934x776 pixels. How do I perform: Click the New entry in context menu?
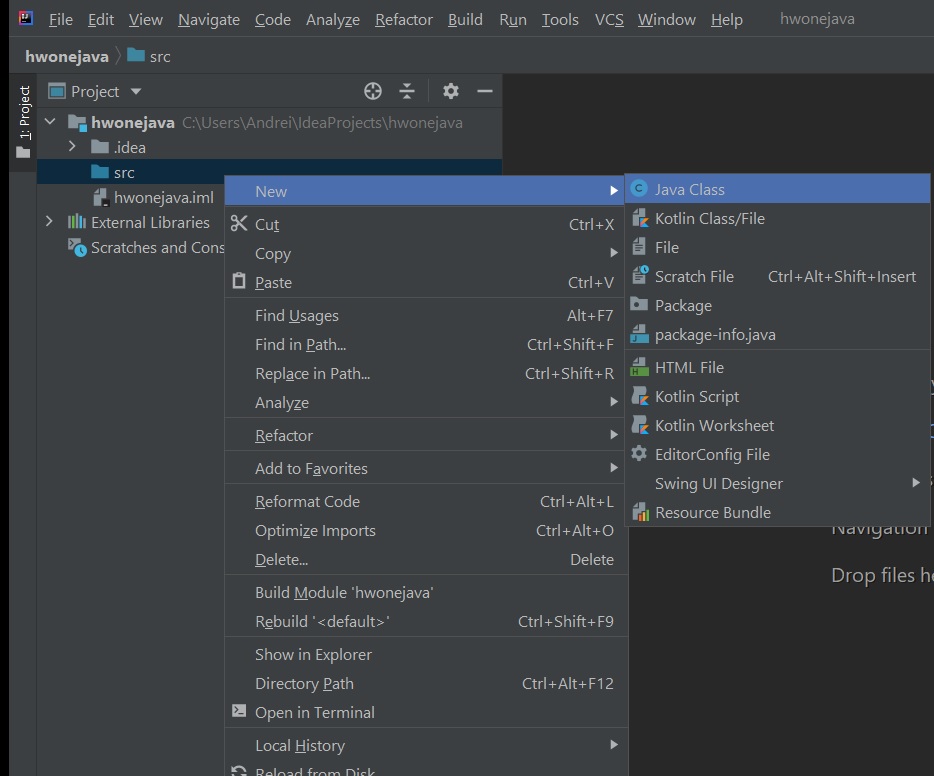point(425,191)
